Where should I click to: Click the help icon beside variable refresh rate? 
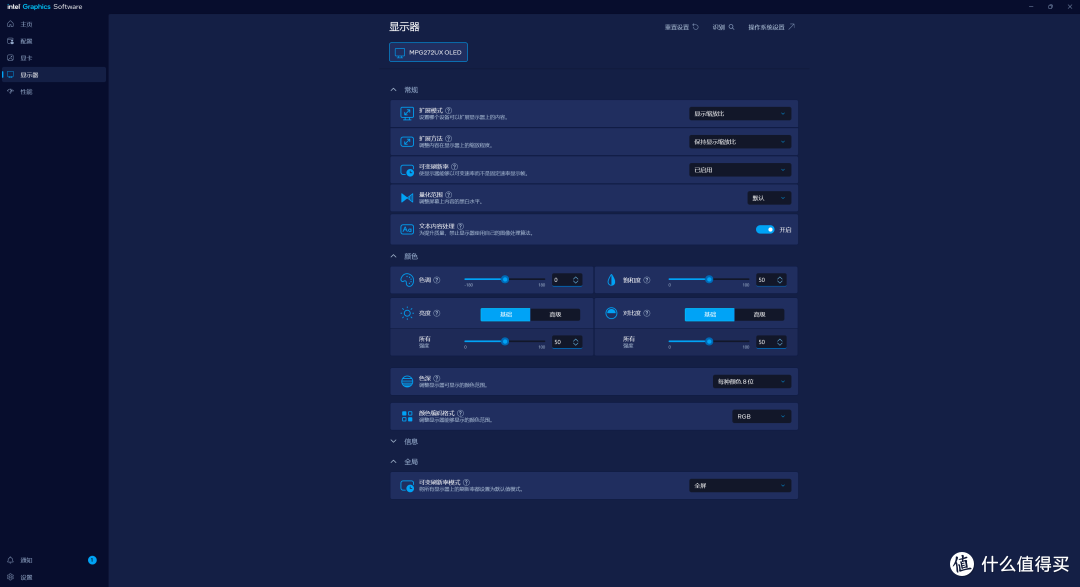[x=455, y=167]
